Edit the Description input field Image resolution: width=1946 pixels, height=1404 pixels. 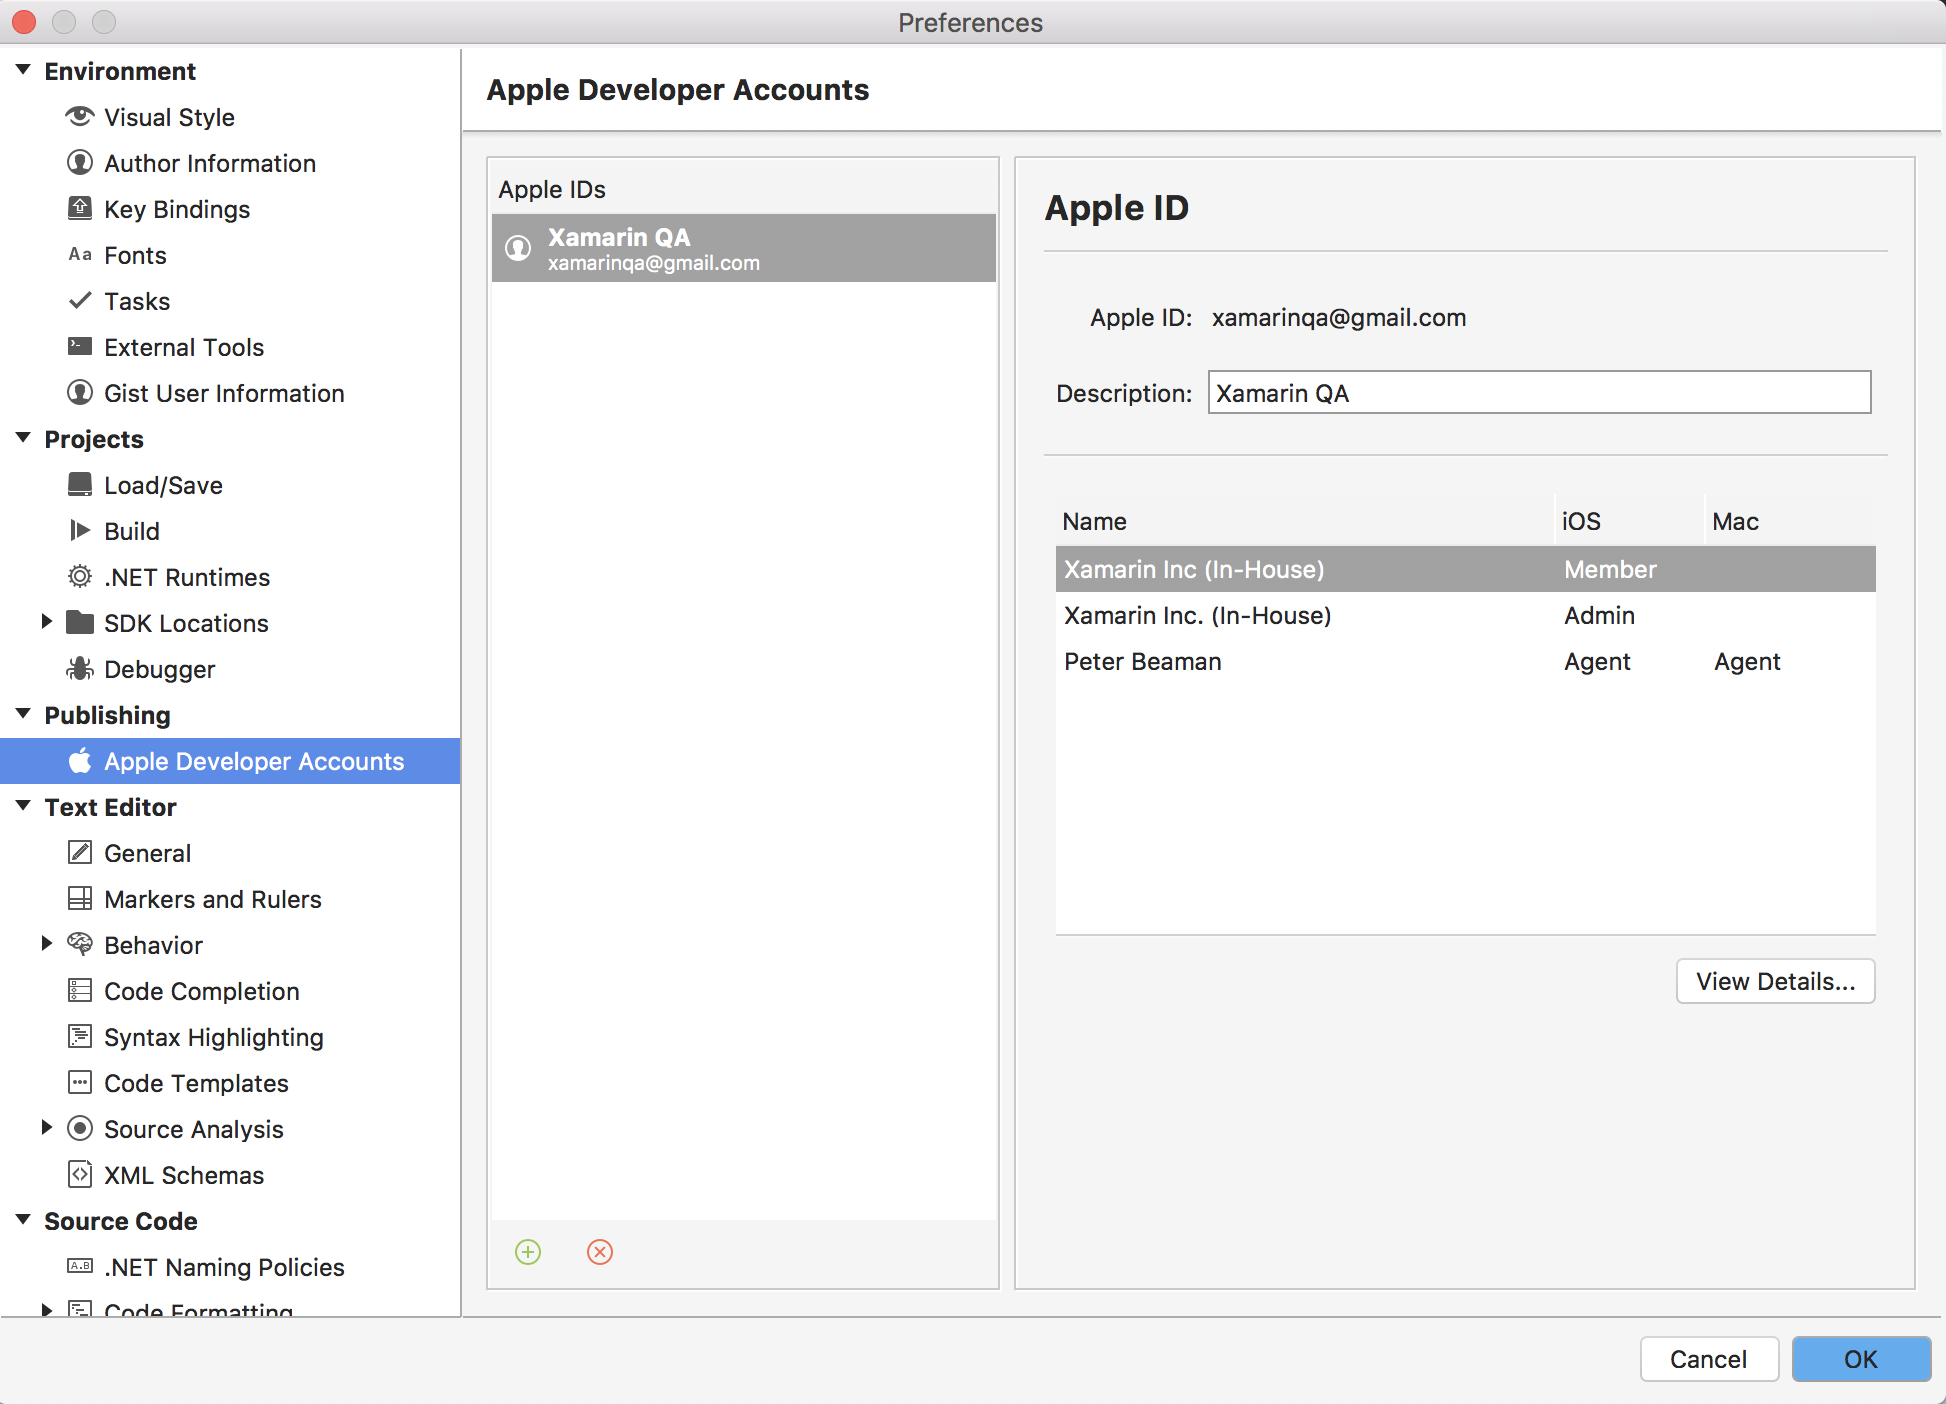(x=1538, y=391)
